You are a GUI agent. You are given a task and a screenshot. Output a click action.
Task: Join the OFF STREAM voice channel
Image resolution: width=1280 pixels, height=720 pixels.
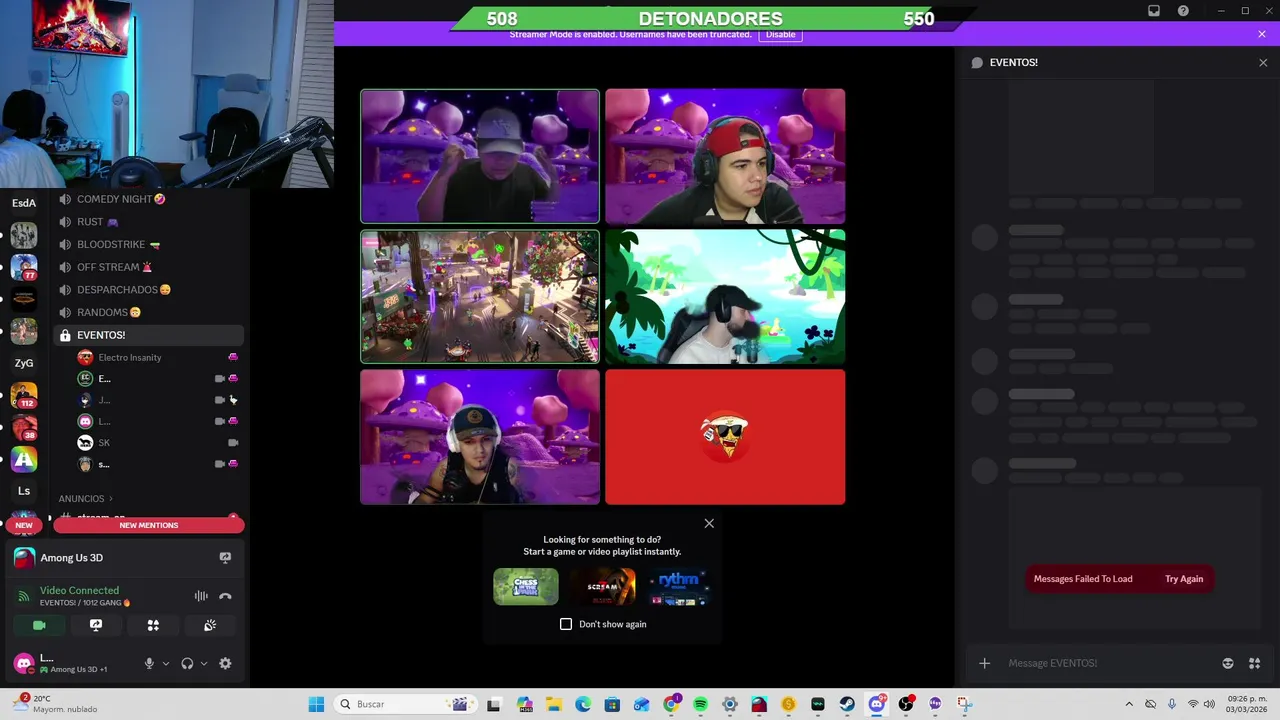tap(148, 267)
